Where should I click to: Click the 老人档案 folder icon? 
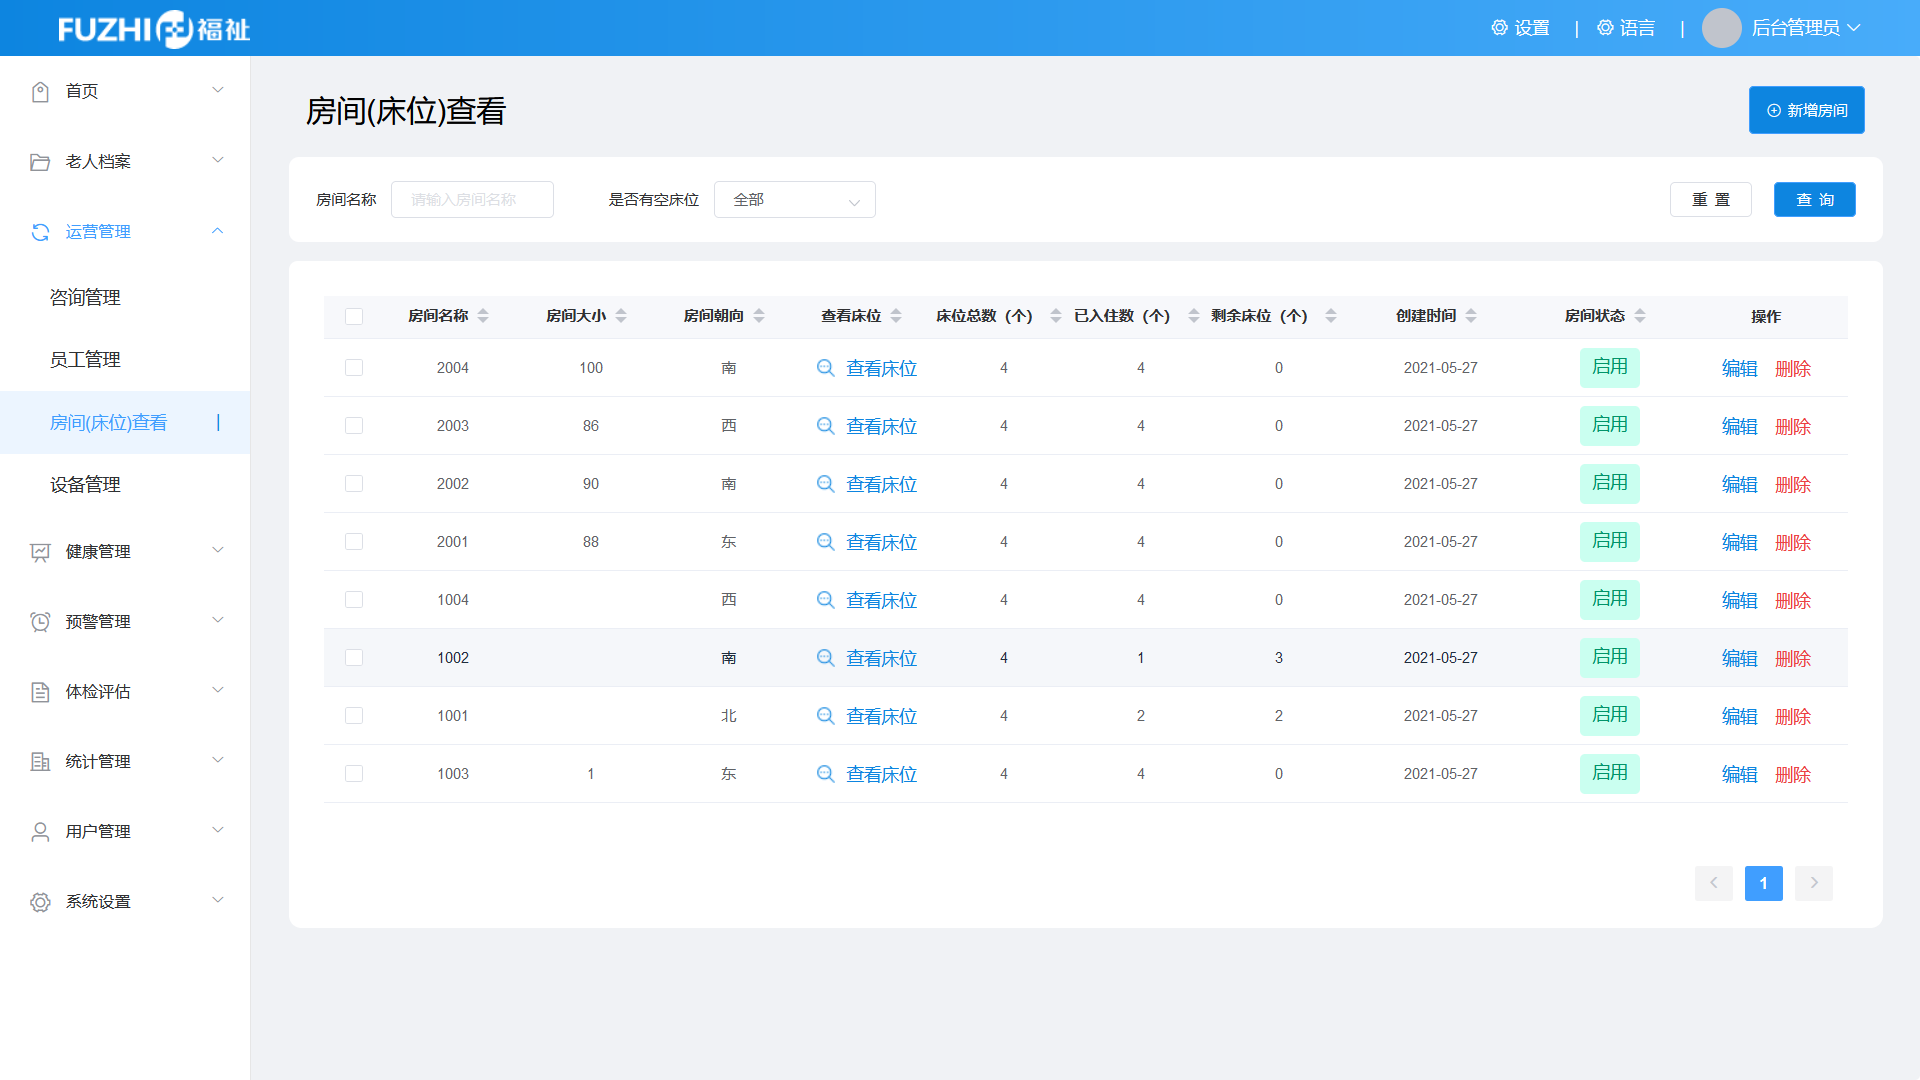click(40, 162)
